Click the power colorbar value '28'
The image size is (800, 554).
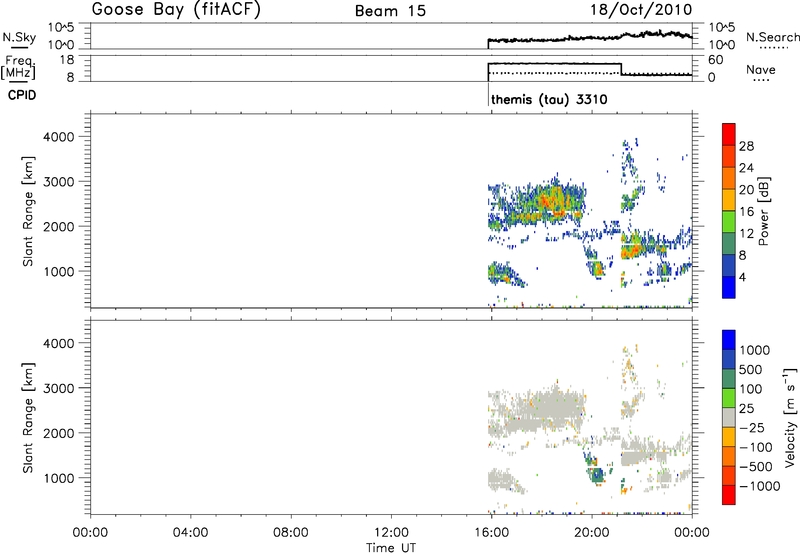746,146
